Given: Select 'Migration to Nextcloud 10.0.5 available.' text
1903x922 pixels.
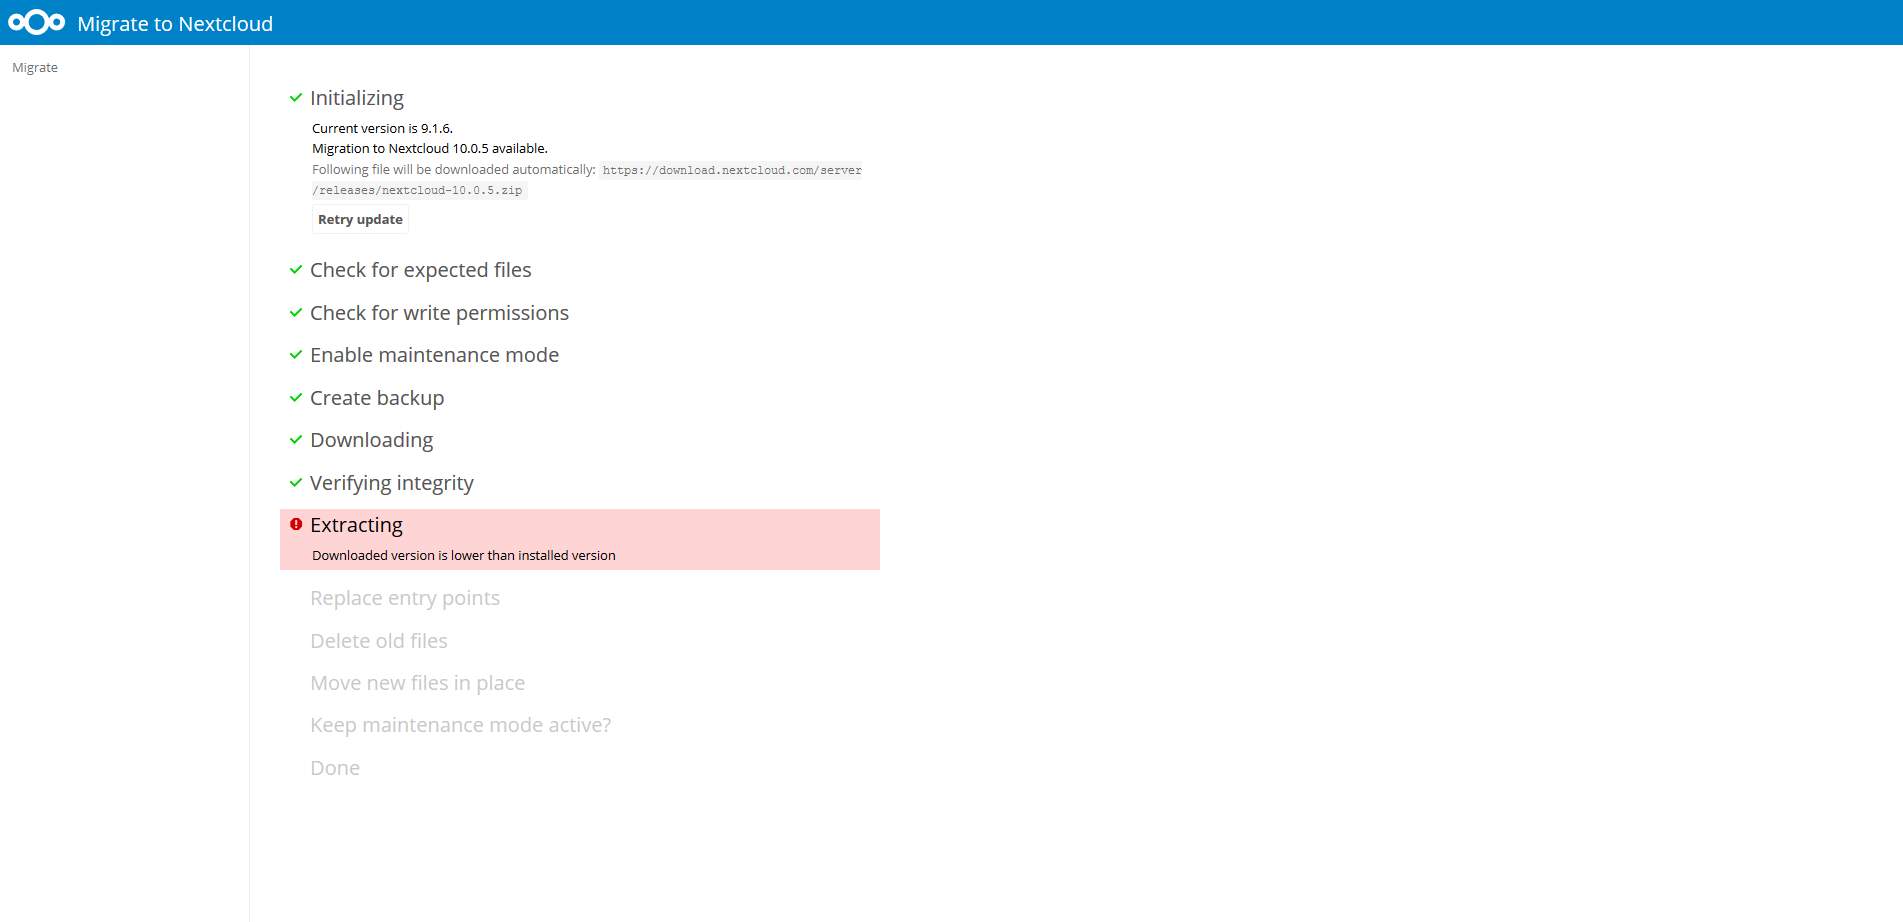Looking at the screenshot, I should (x=430, y=149).
